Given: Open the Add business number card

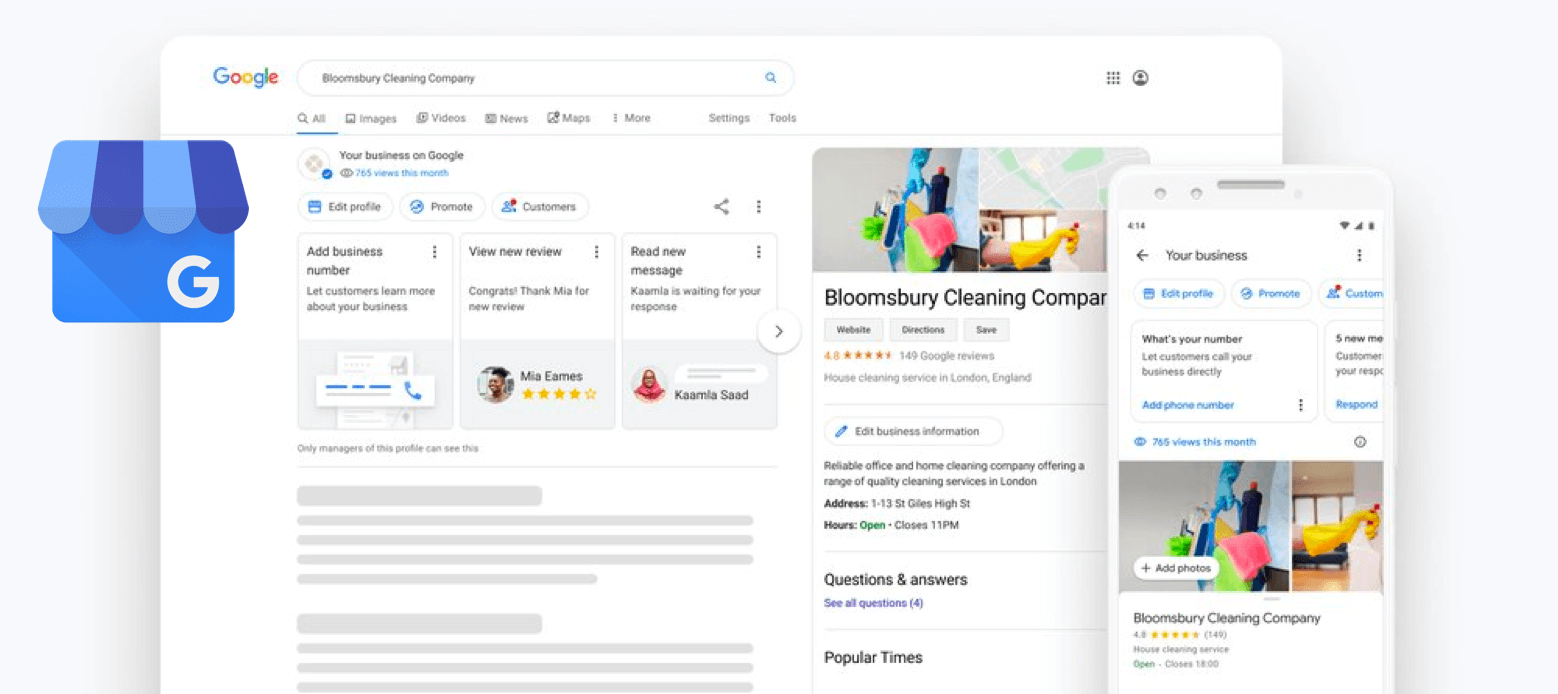Looking at the screenshot, I should coord(375,331).
